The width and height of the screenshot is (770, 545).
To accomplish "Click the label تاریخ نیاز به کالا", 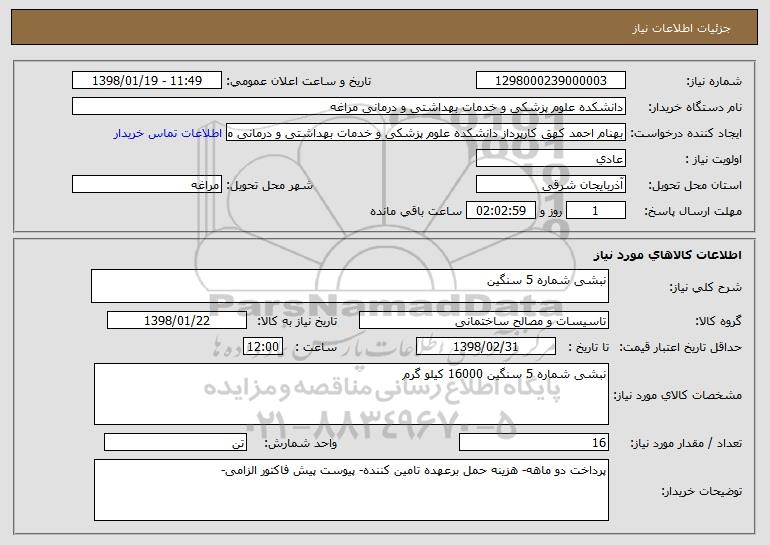I will pyautogui.click(x=297, y=321).
